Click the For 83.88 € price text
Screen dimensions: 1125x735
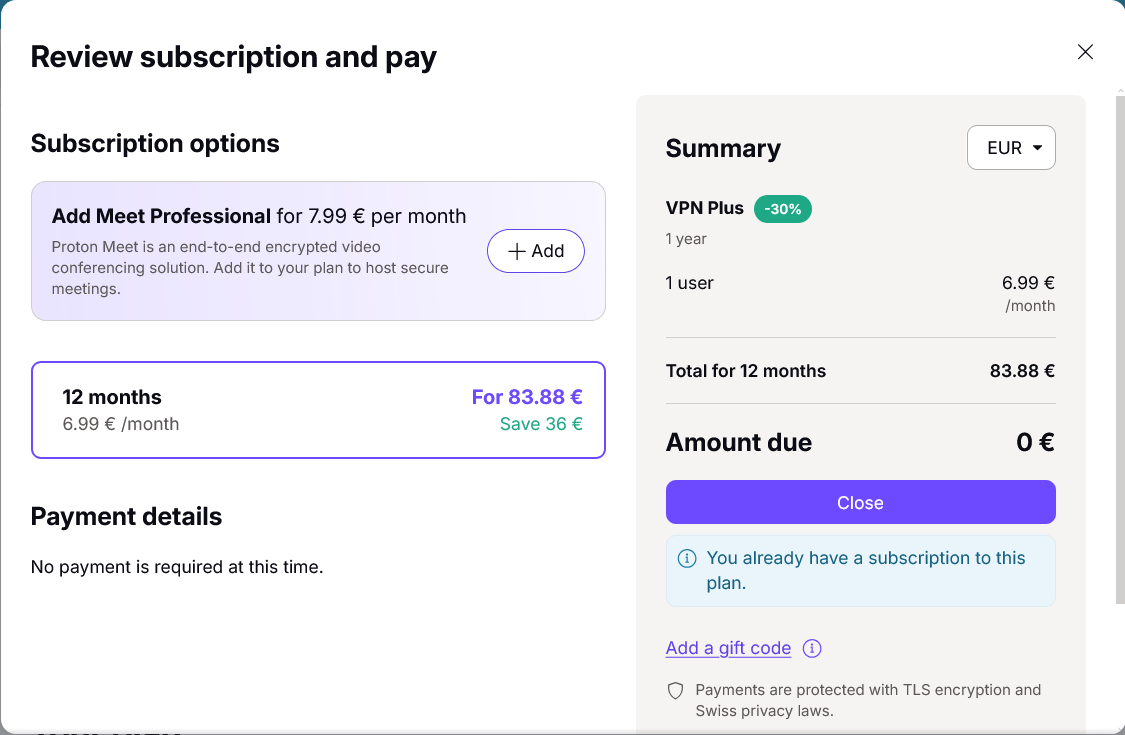pyautogui.click(x=527, y=397)
